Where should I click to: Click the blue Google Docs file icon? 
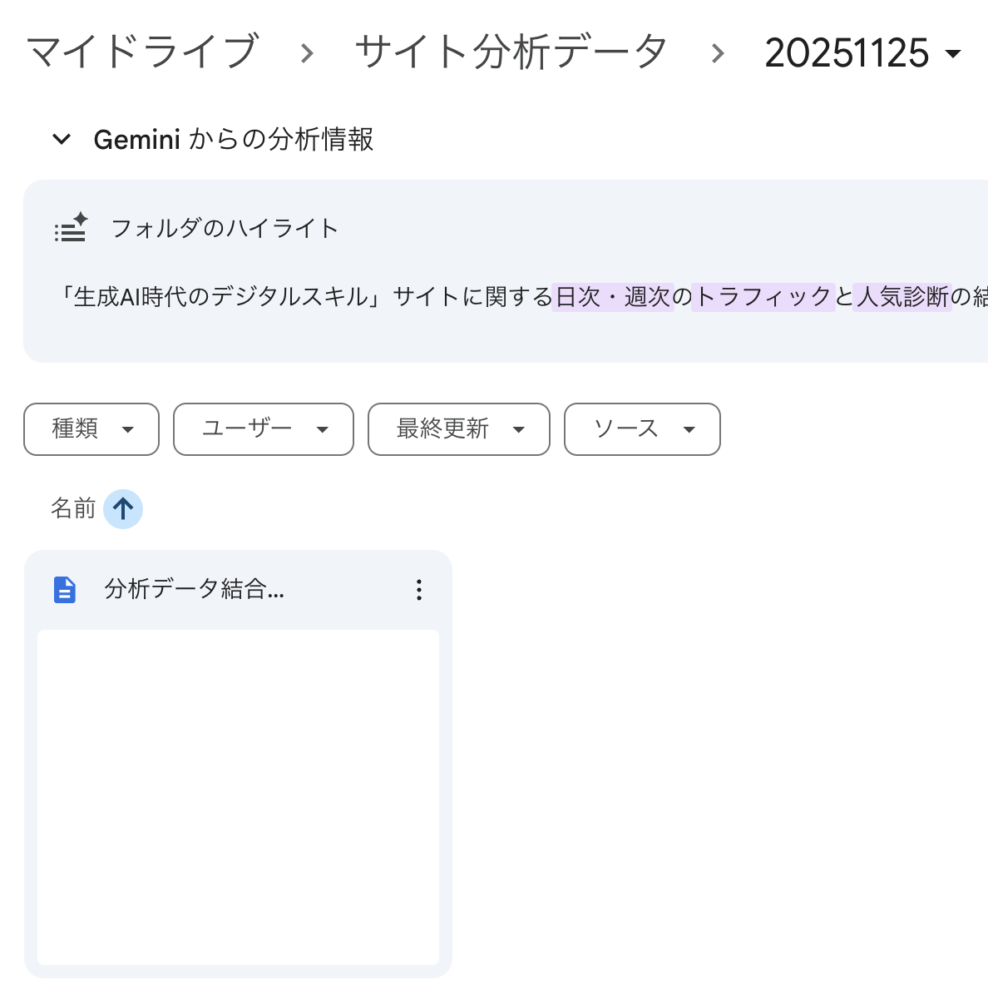64,590
